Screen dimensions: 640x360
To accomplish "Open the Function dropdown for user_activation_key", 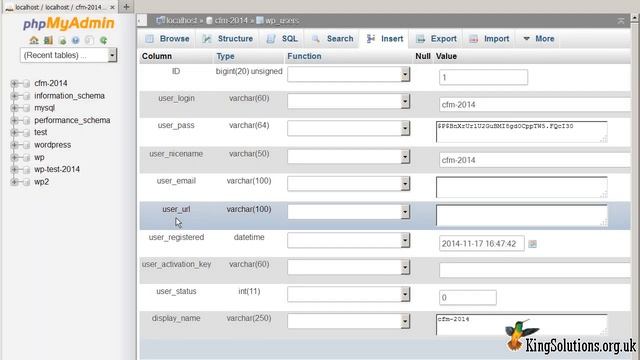I will (x=348, y=267).
